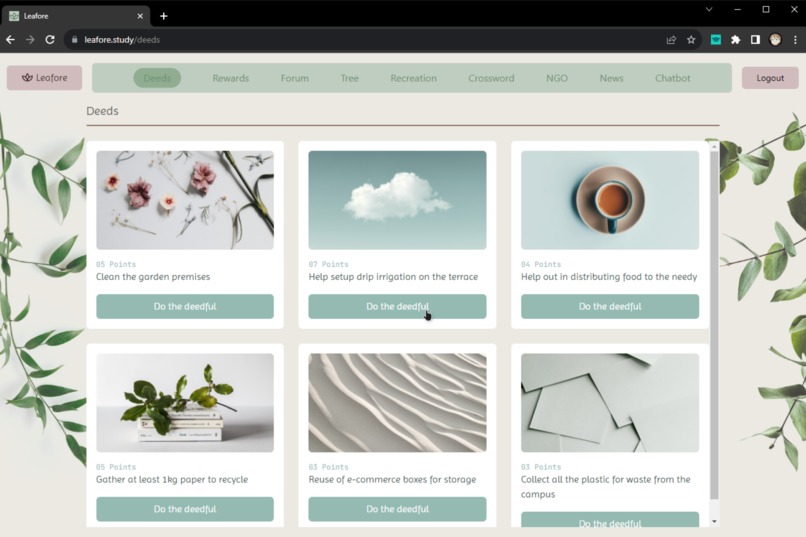806x537 pixels.
Task: Click Do the deedful for e-commerce boxes
Action: (397, 509)
